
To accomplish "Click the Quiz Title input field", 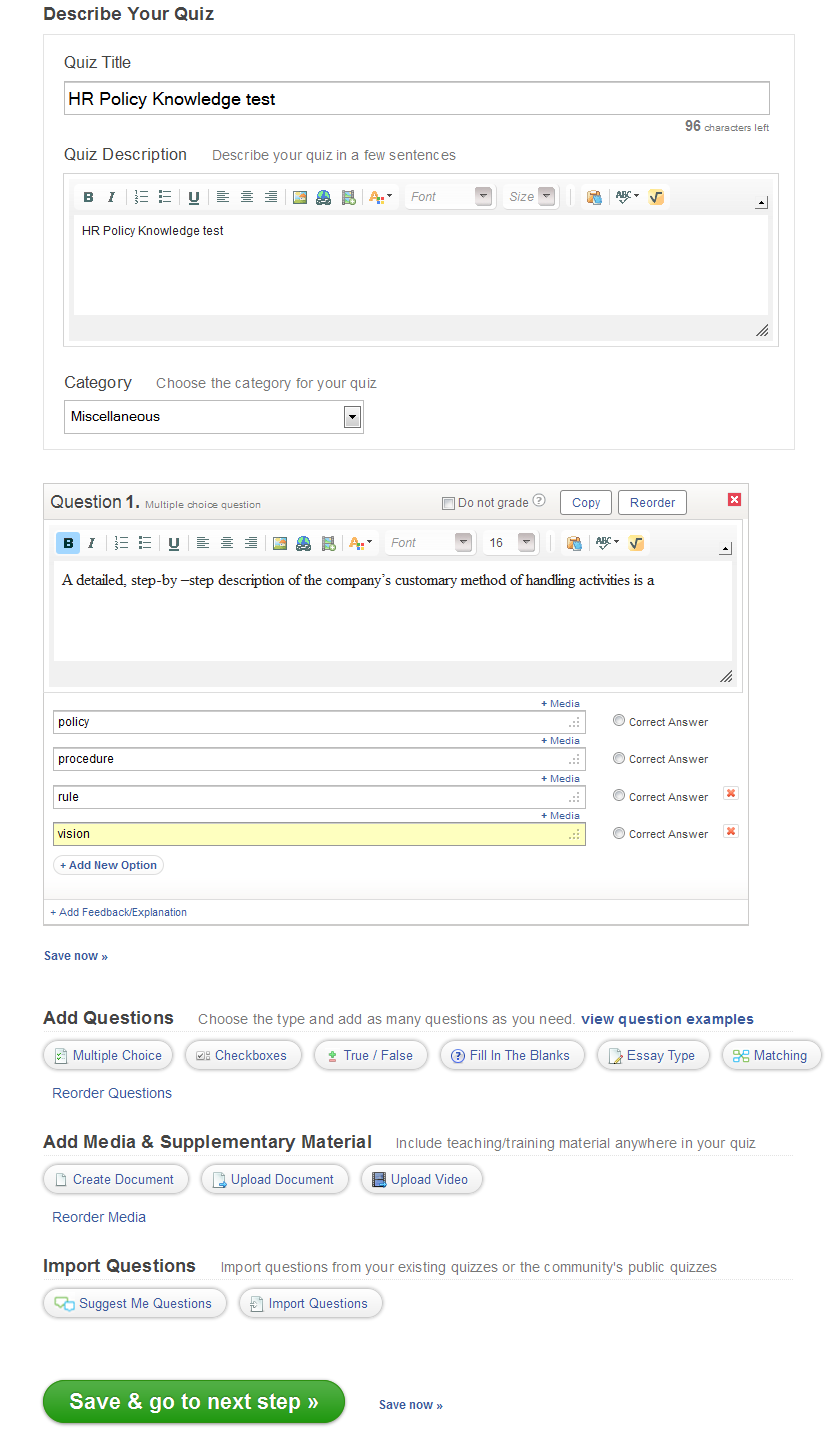I will (416, 99).
